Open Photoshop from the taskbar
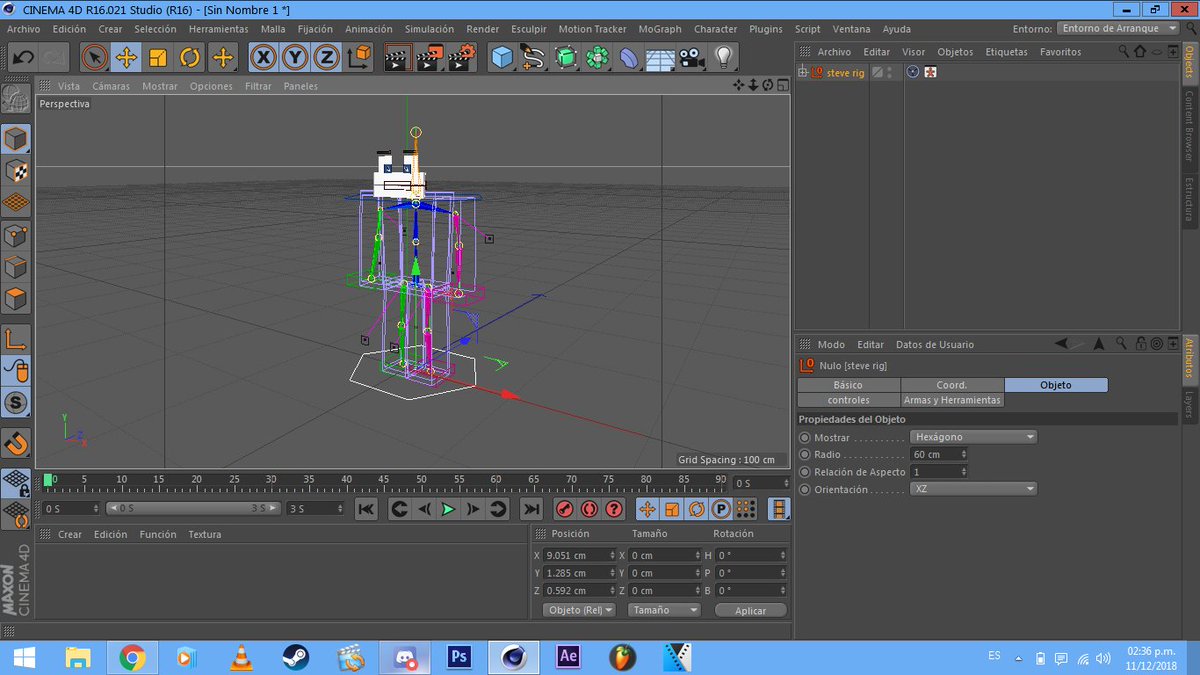The width and height of the screenshot is (1200, 675). point(459,657)
